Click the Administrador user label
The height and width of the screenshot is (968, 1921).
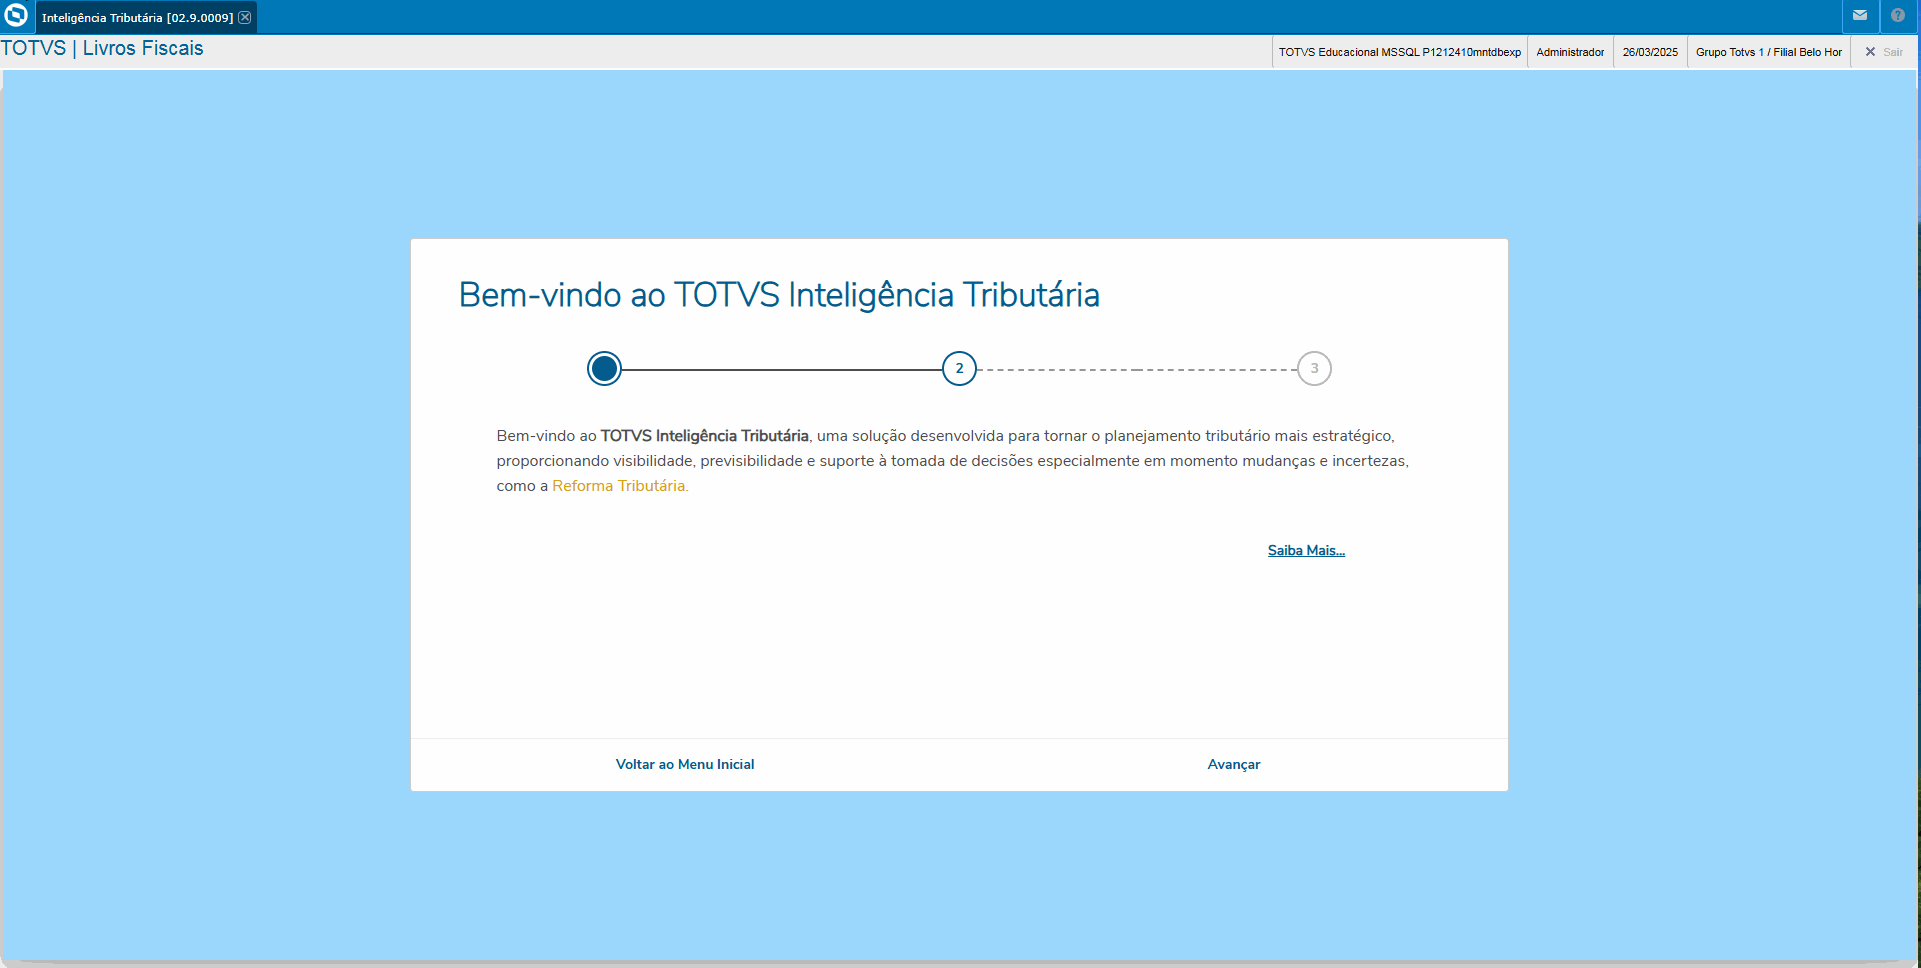pyautogui.click(x=1570, y=52)
